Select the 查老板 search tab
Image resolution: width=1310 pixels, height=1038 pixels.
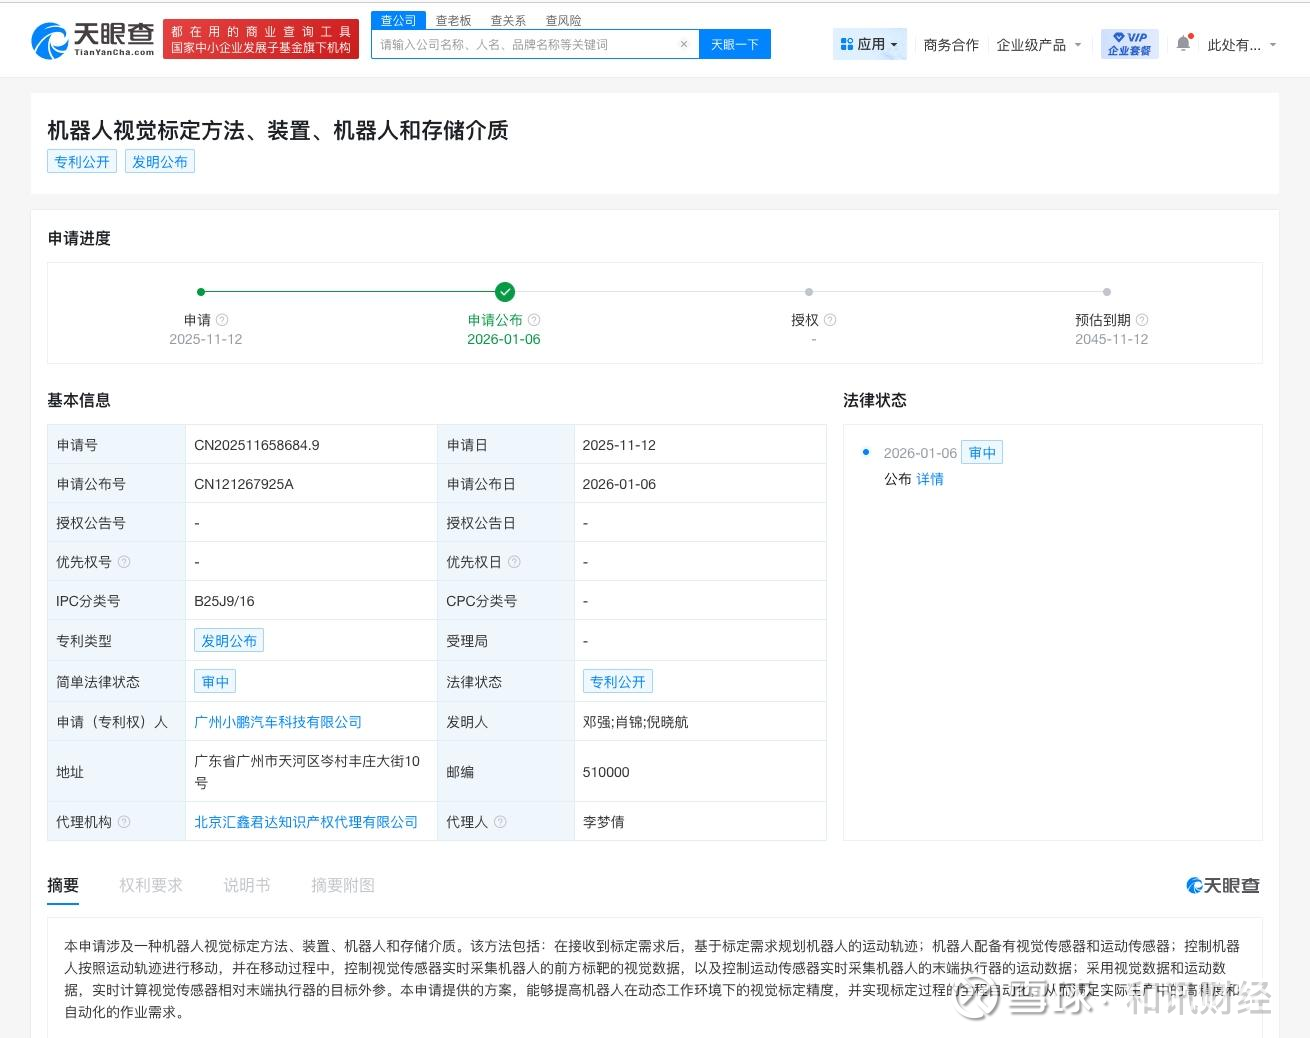453,20
